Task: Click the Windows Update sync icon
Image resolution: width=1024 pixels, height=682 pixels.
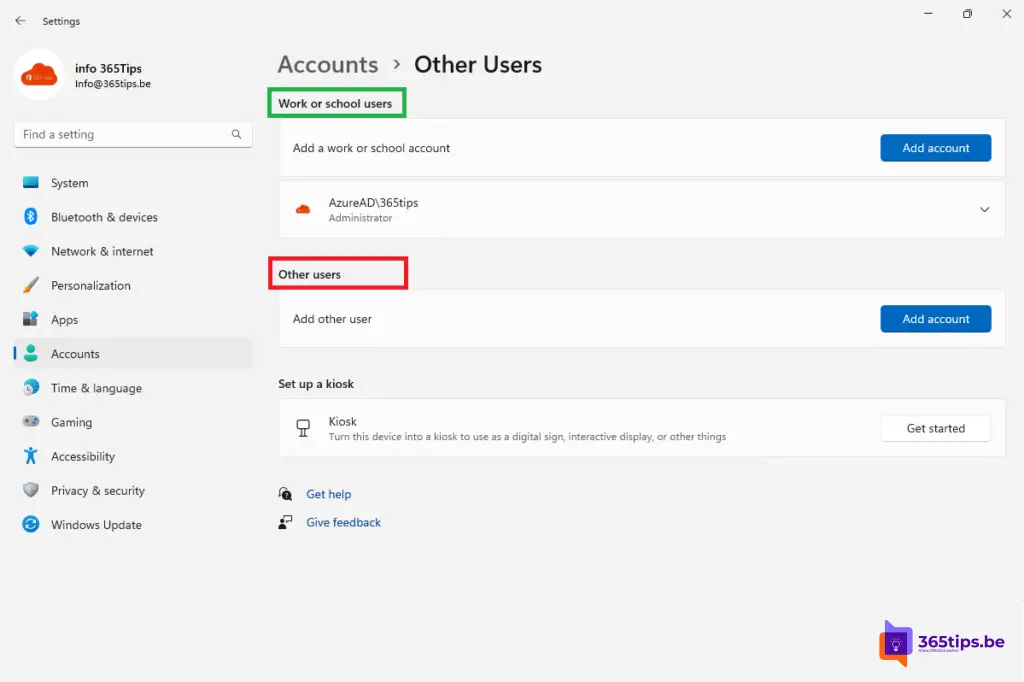Action: tap(31, 525)
